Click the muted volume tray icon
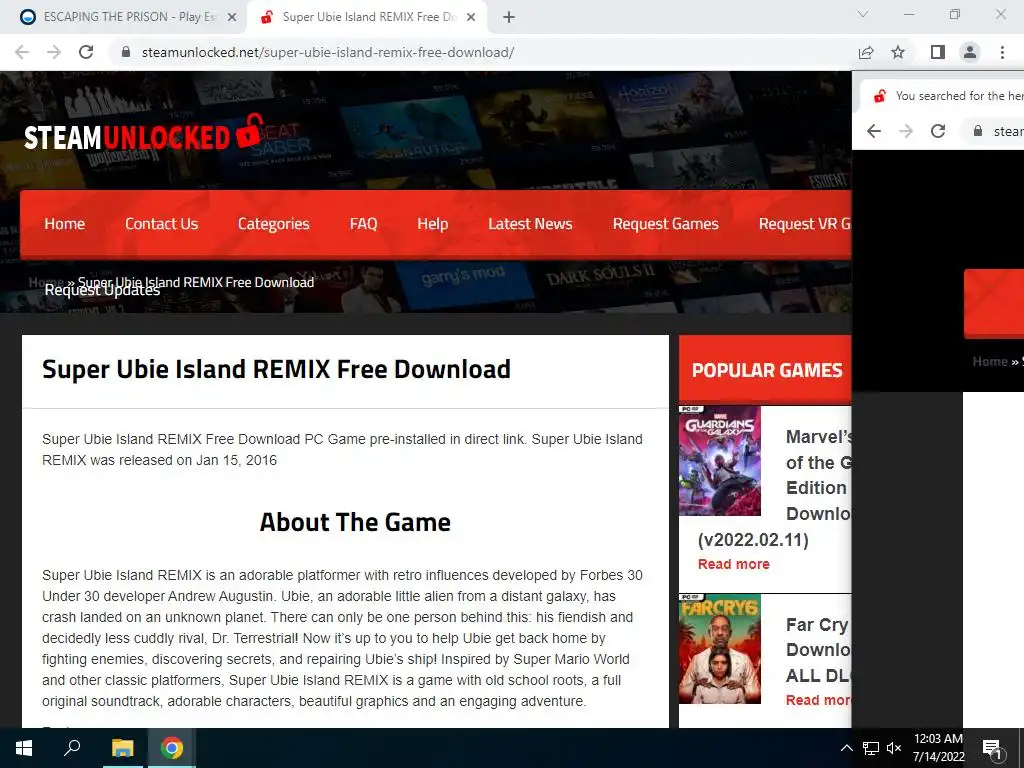 coord(894,748)
